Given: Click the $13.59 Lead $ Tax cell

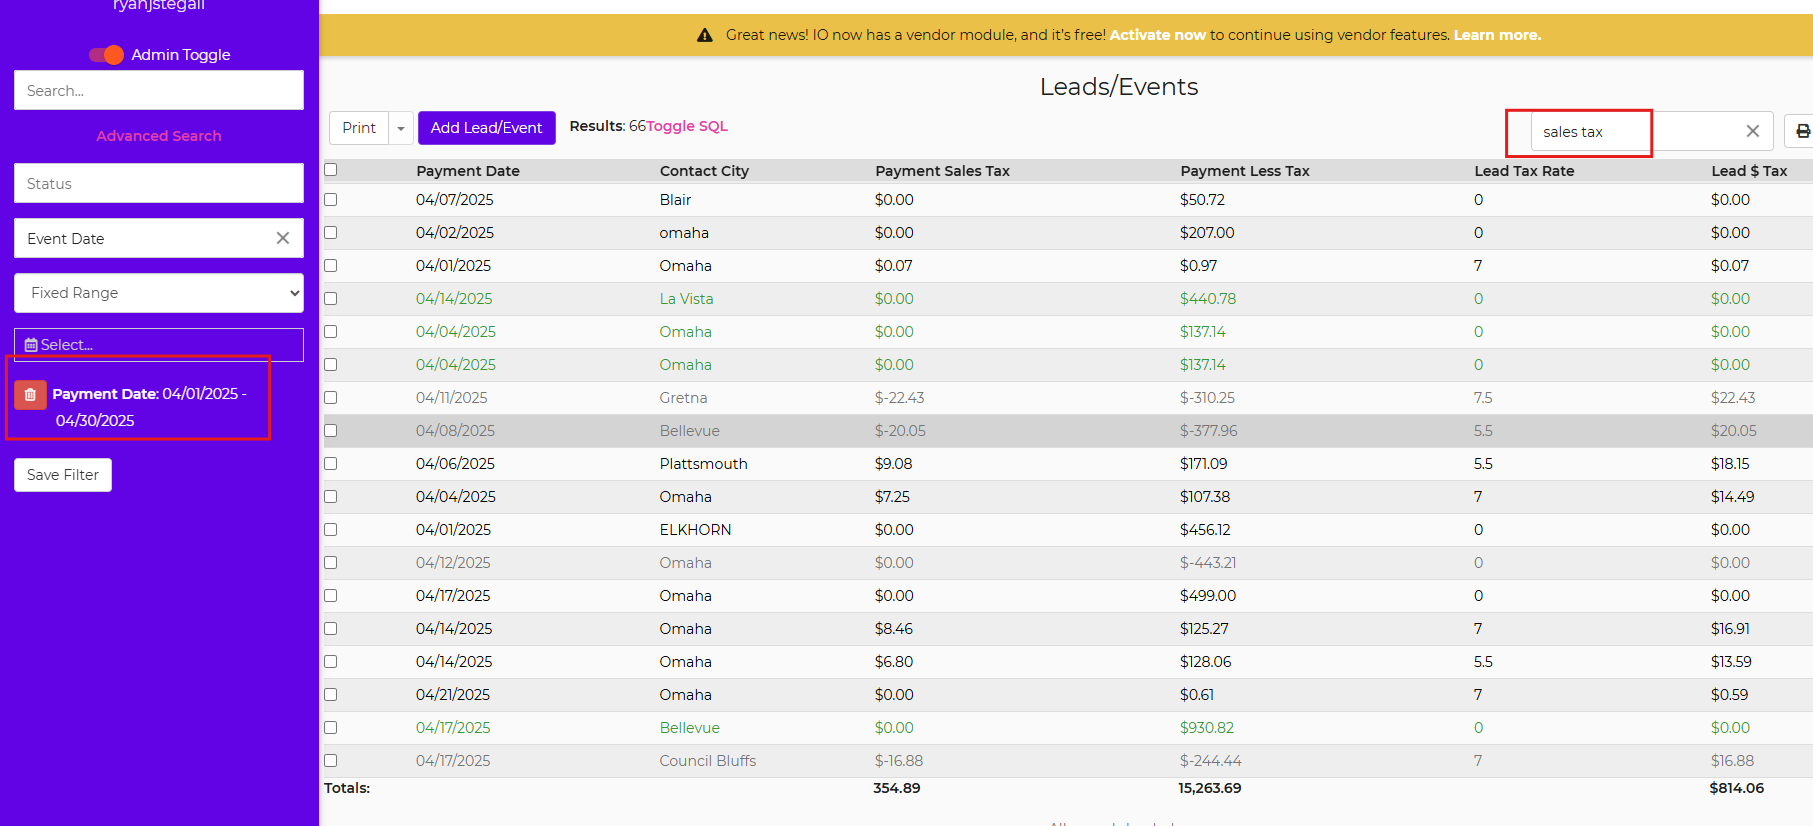Looking at the screenshot, I should tap(1731, 662).
